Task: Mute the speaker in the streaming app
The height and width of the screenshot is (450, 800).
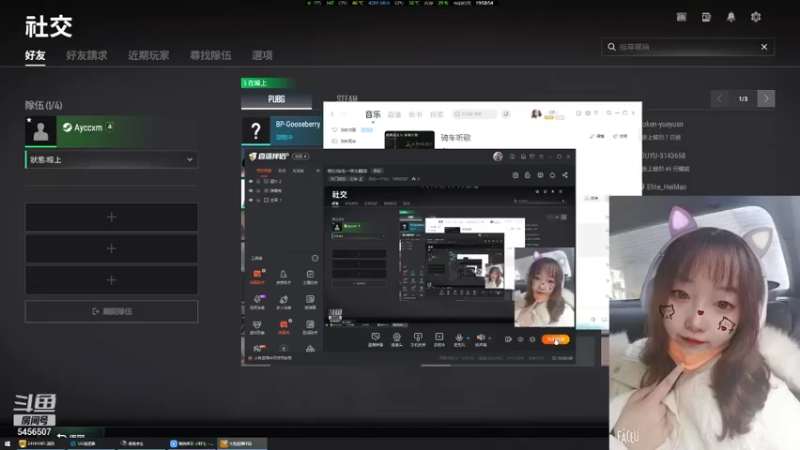Action: [x=481, y=338]
